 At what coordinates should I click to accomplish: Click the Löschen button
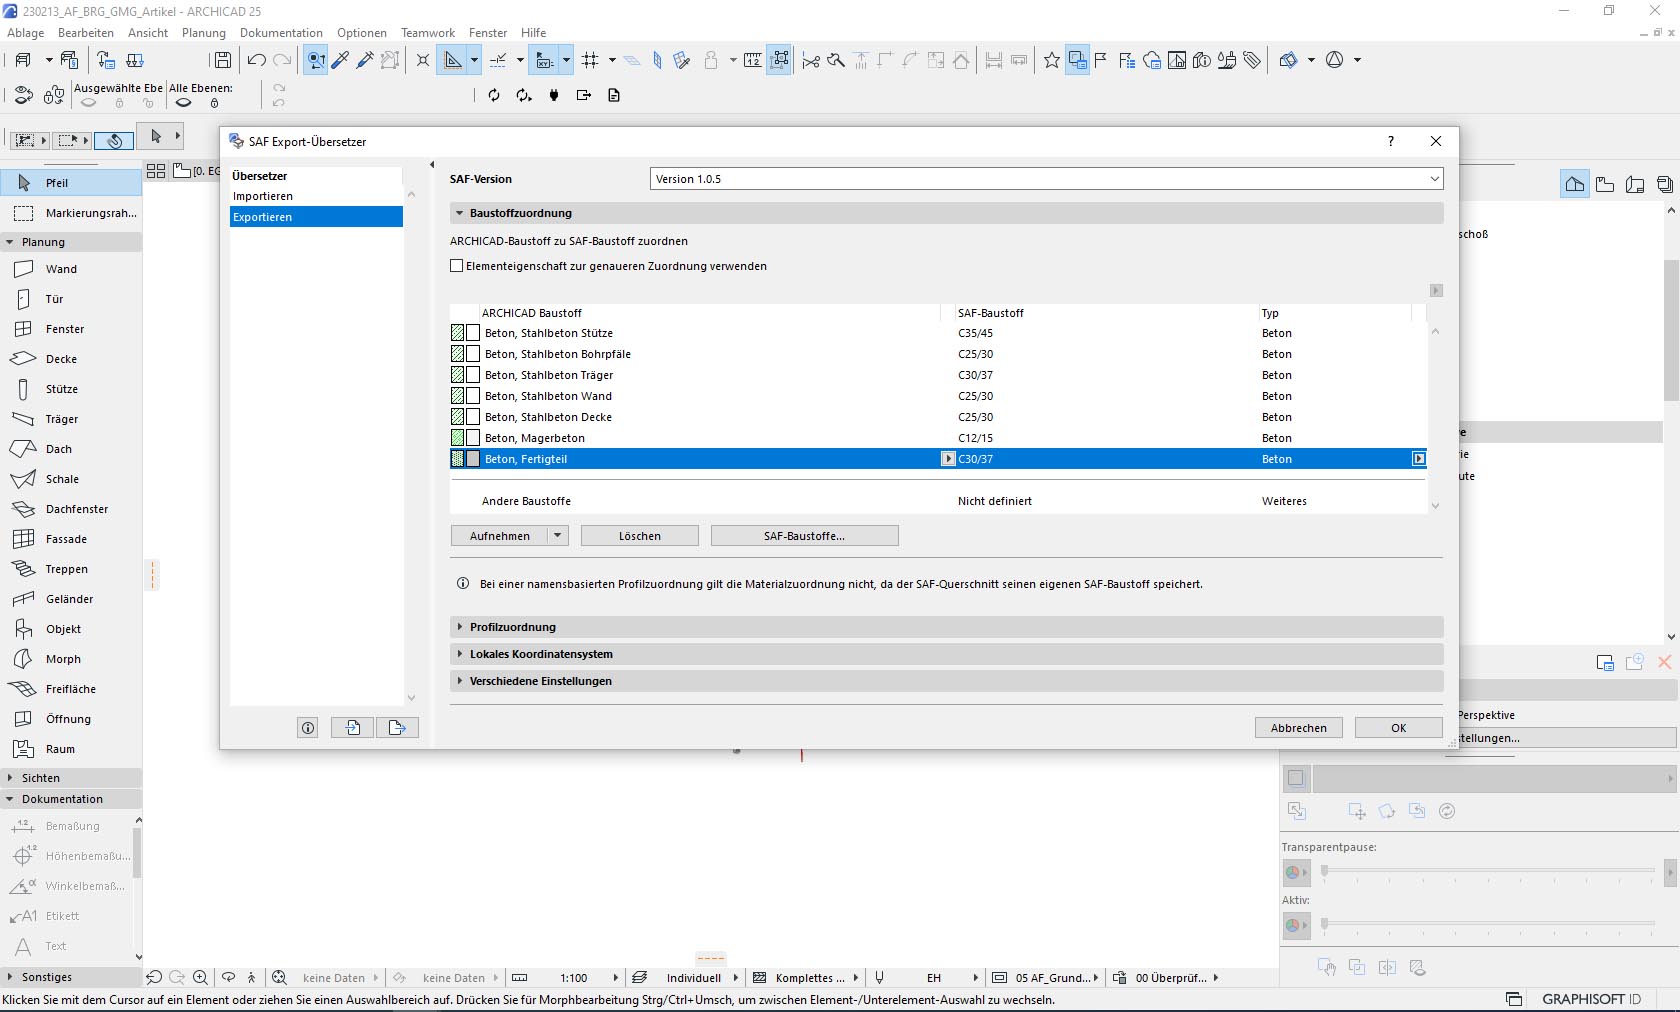[640, 536]
